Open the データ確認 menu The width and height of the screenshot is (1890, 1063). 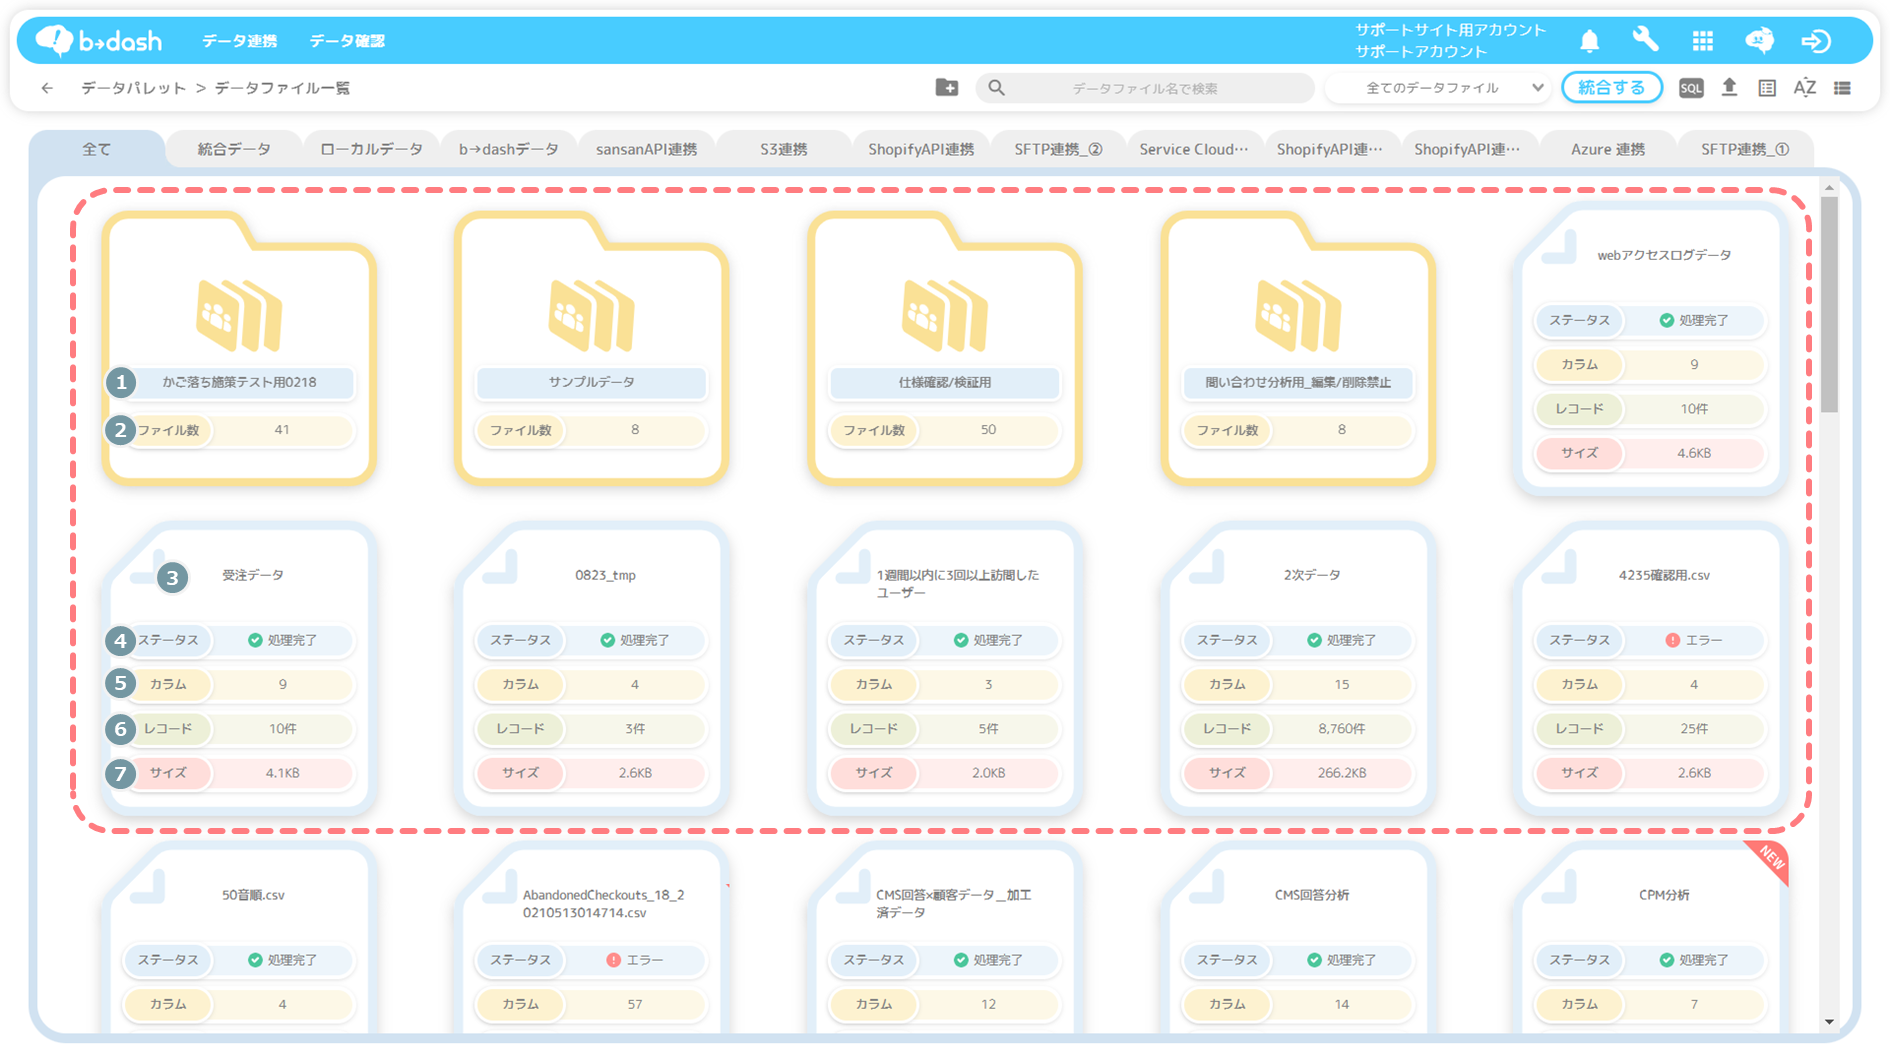(x=346, y=41)
